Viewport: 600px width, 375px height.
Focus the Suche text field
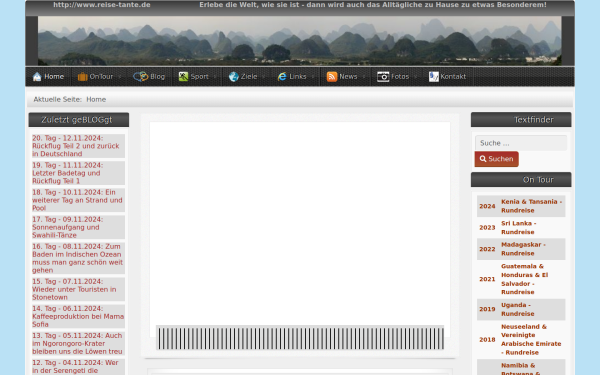(x=521, y=143)
